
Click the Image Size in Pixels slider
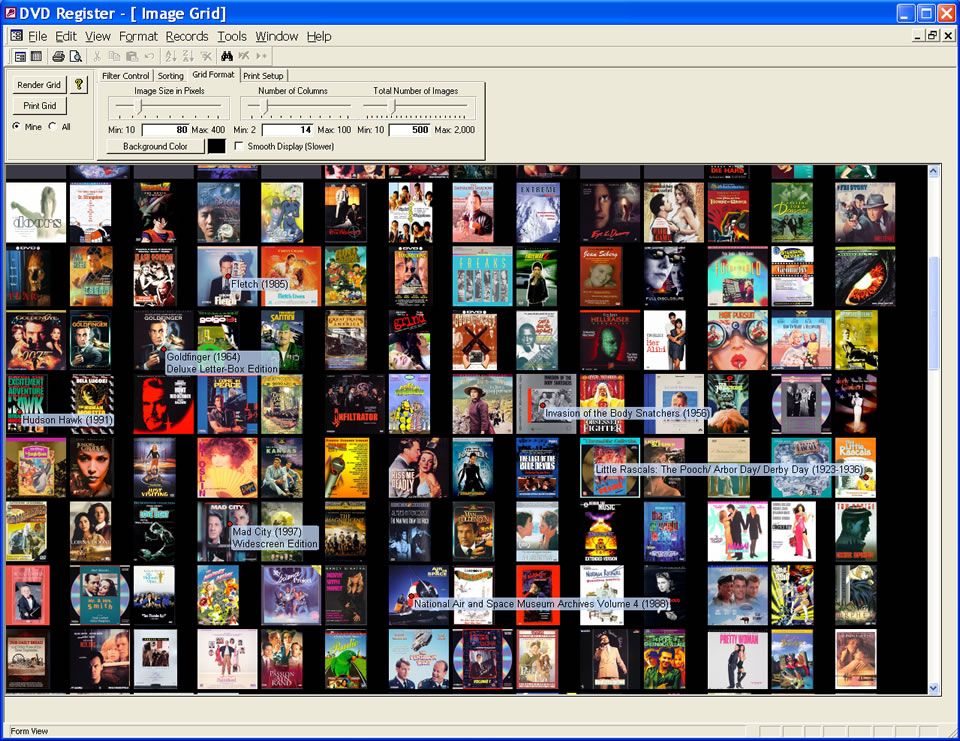coord(169,108)
